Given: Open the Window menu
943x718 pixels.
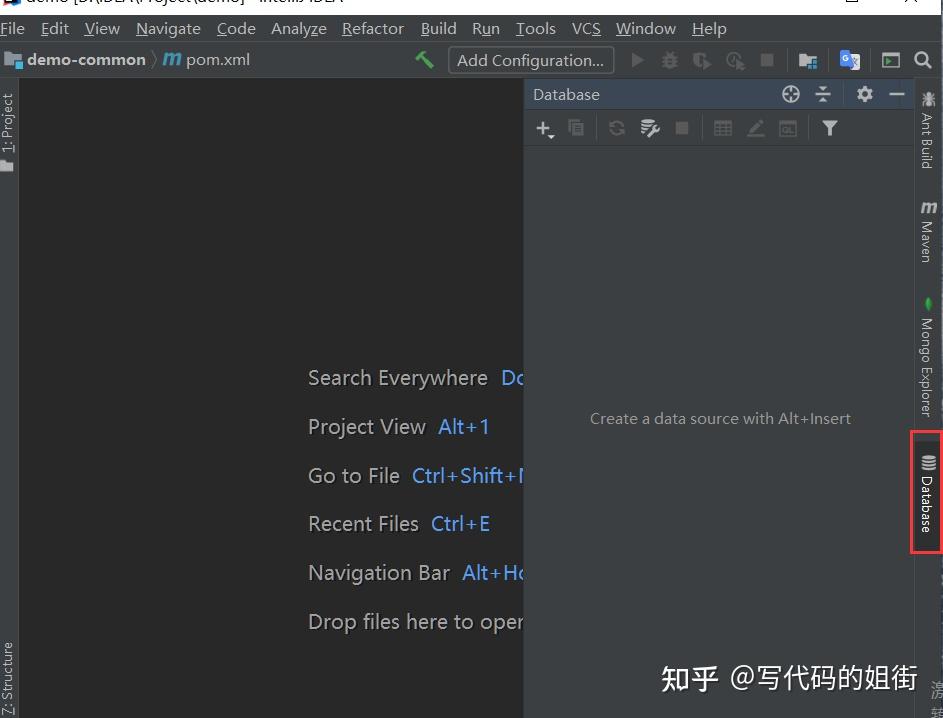Looking at the screenshot, I should click(645, 28).
